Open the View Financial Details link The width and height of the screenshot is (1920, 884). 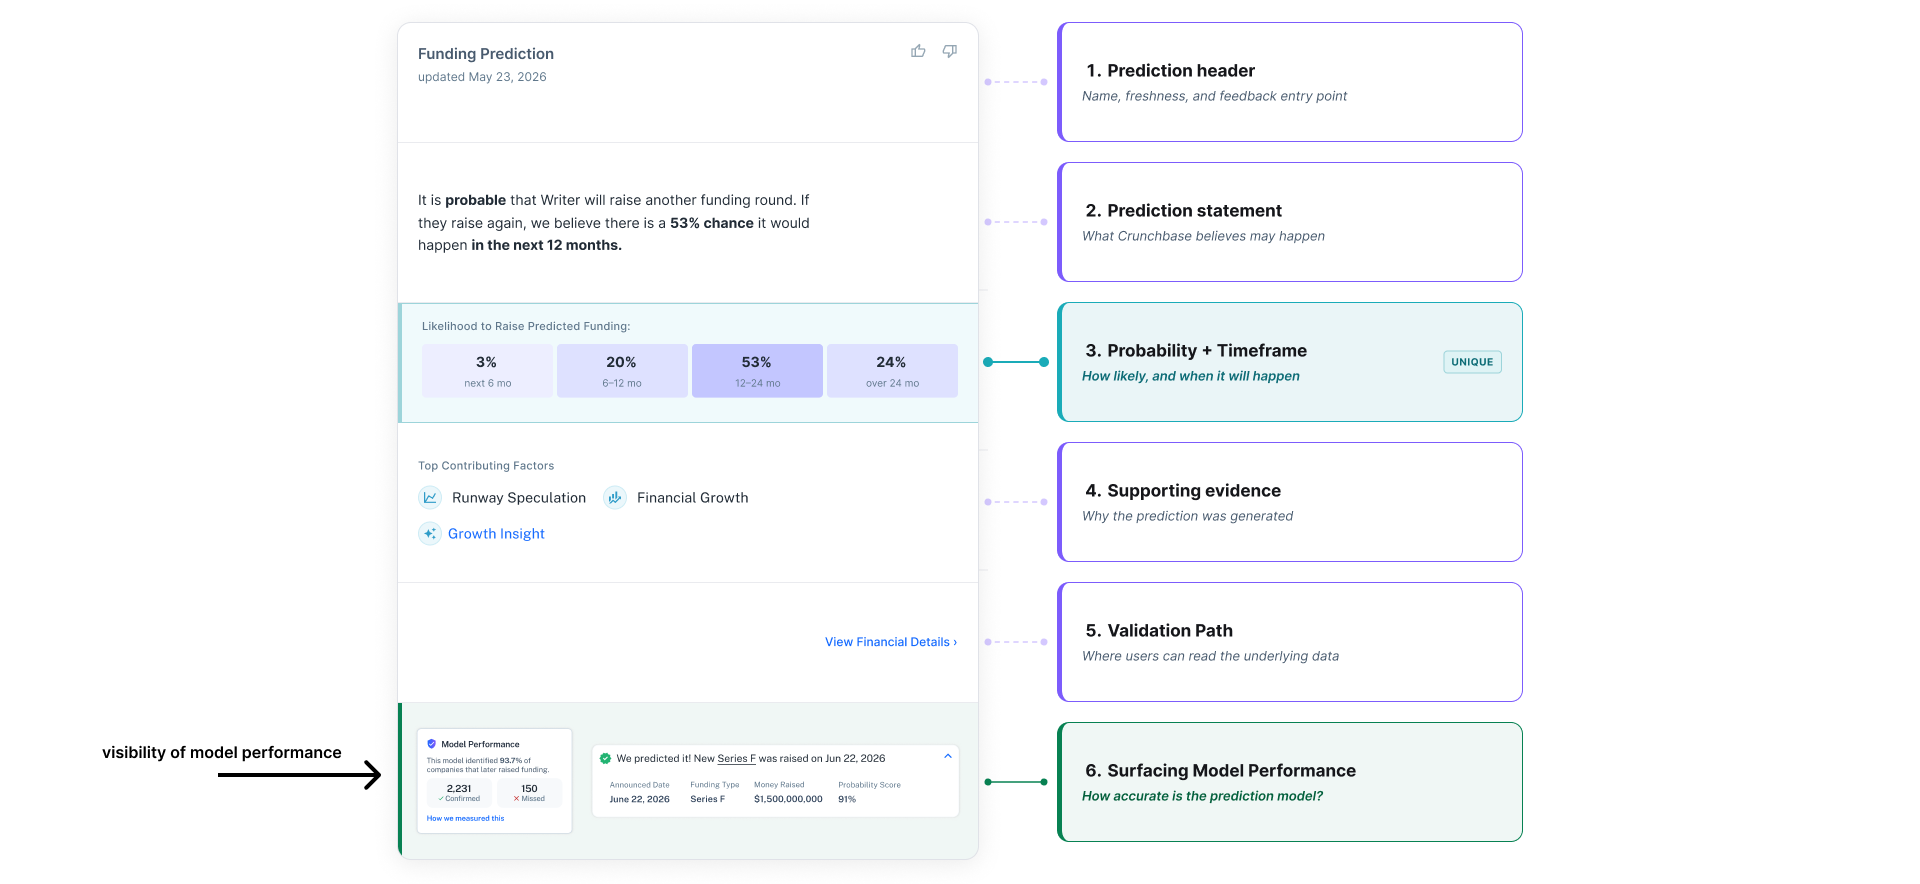pyautogui.click(x=891, y=642)
